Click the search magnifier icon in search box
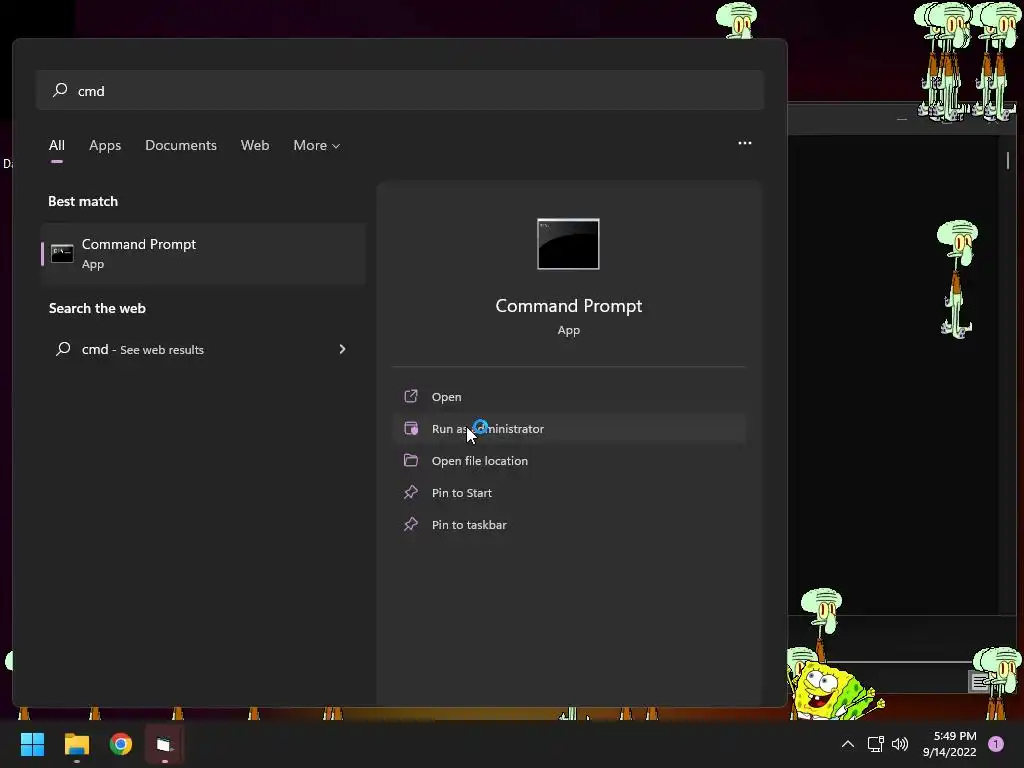The height and width of the screenshot is (768, 1024). click(x=60, y=90)
